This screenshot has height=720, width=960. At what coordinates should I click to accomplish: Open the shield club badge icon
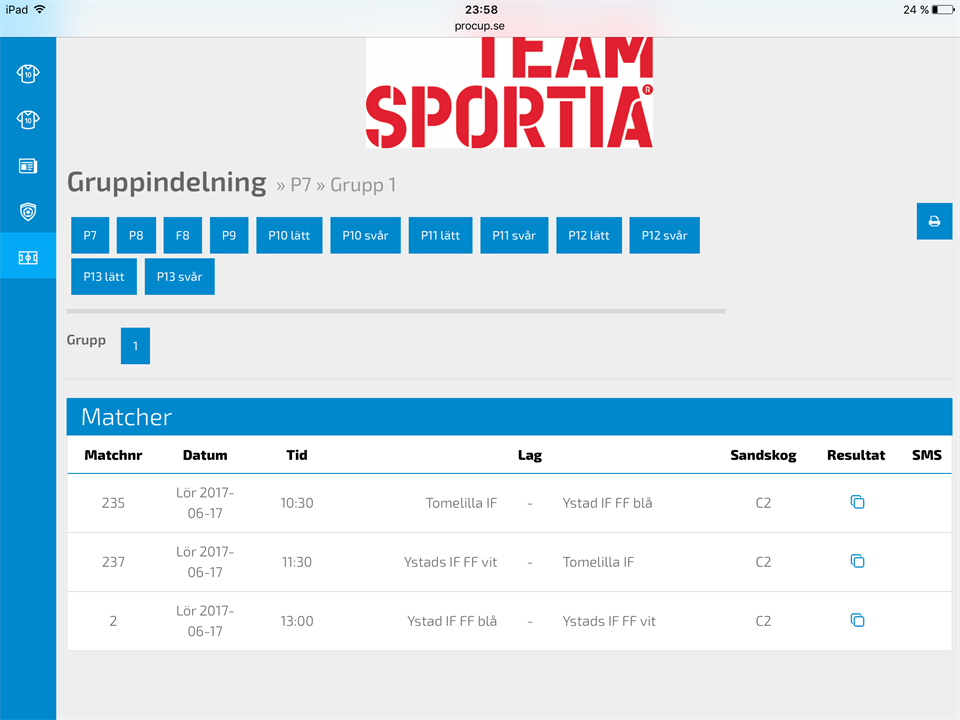coord(28,212)
